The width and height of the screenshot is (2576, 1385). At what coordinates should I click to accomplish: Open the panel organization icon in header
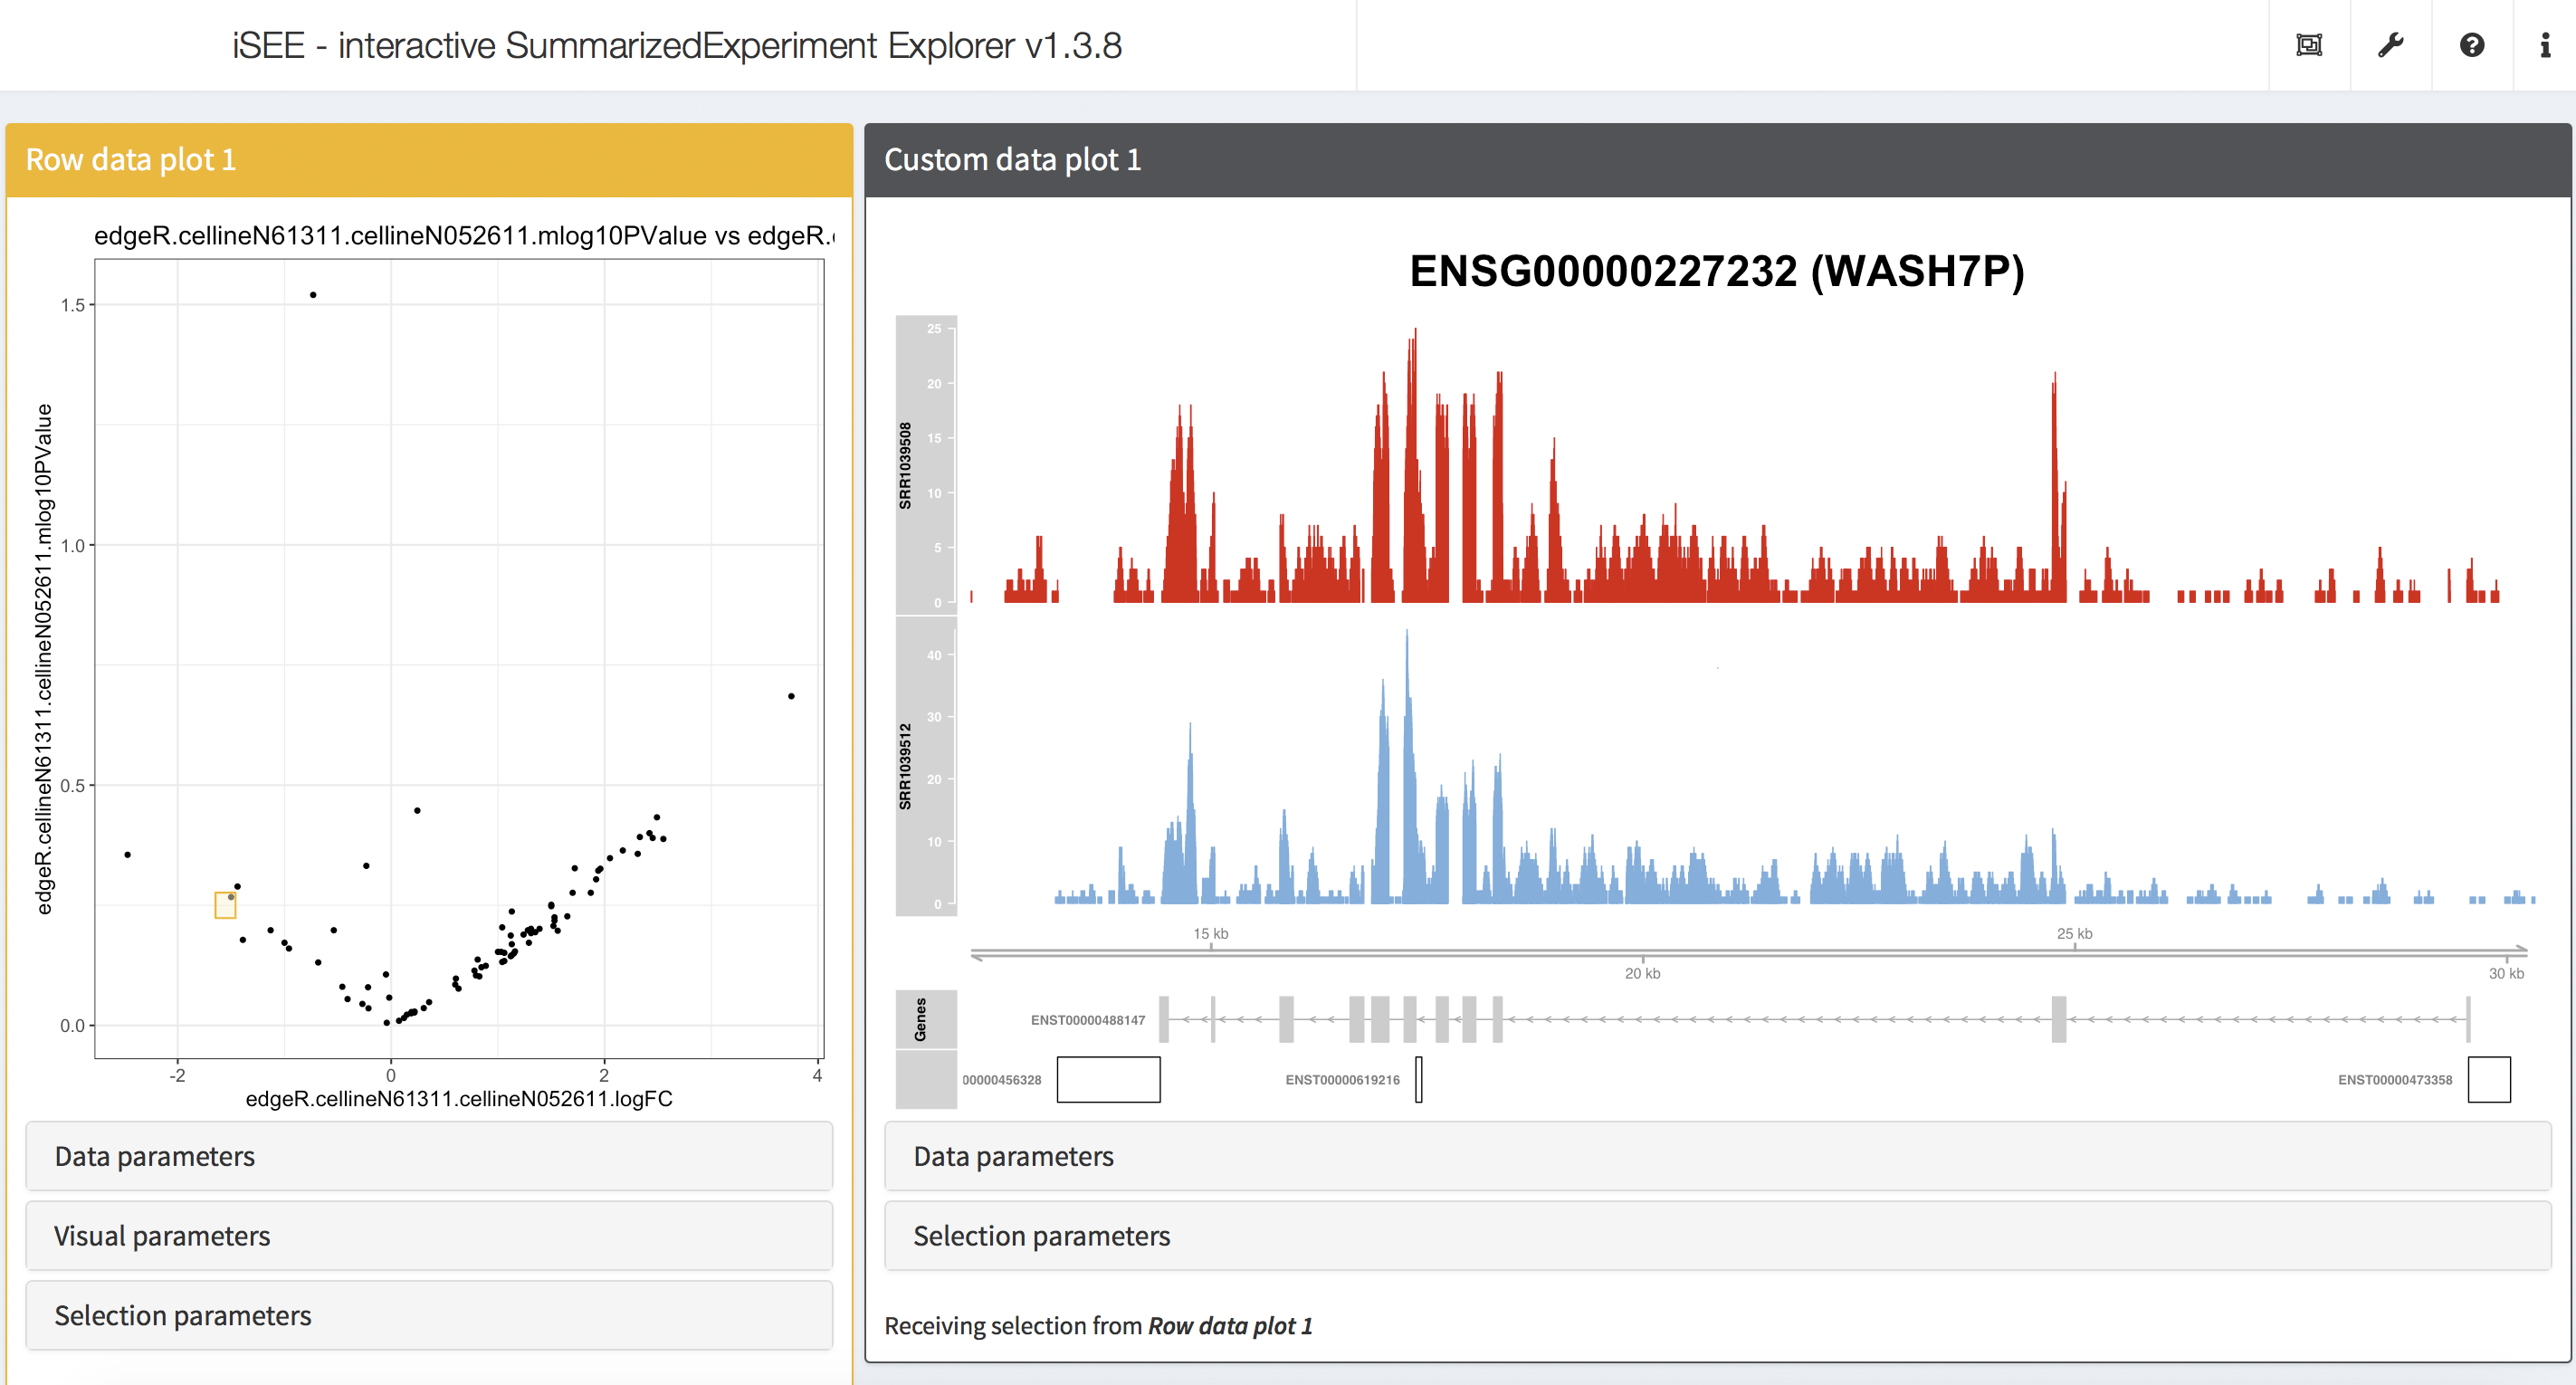pyautogui.click(x=2308, y=45)
